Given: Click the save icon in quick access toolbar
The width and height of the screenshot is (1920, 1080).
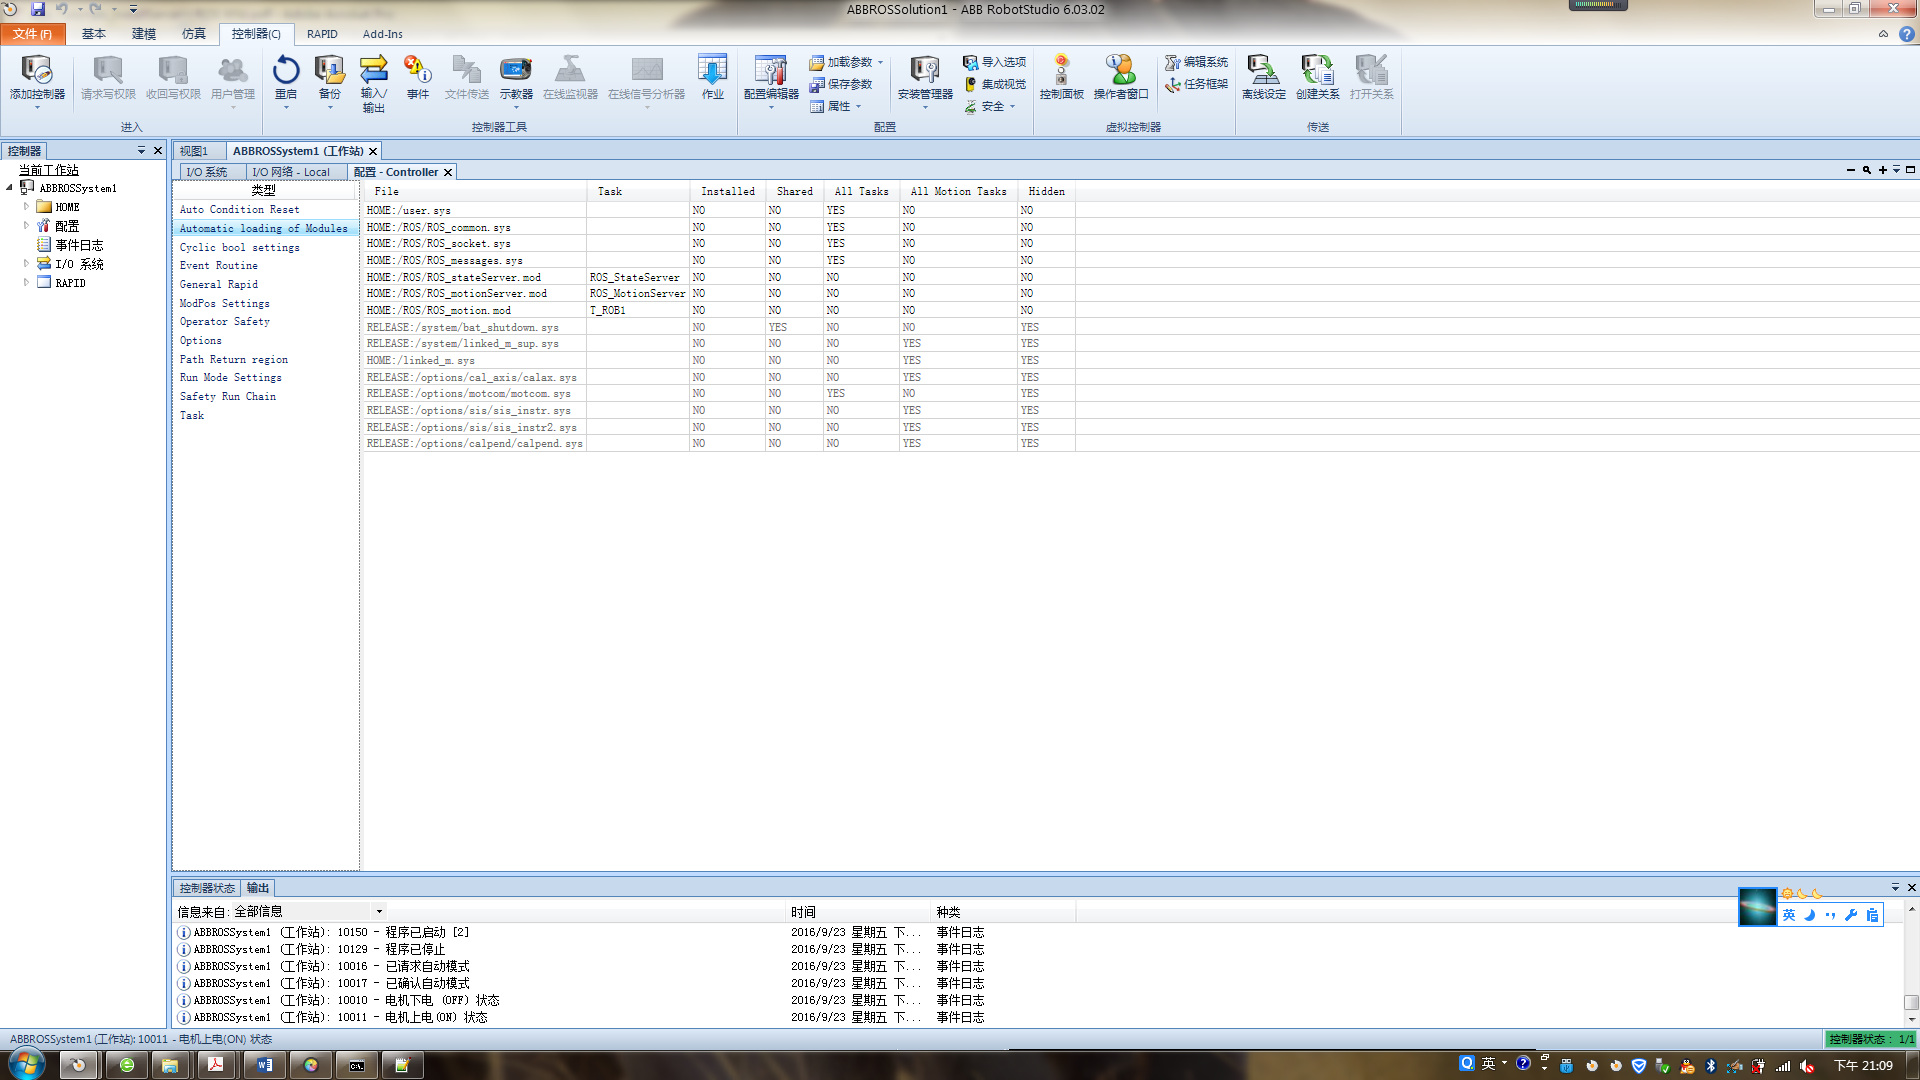Looking at the screenshot, I should [38, 9].
